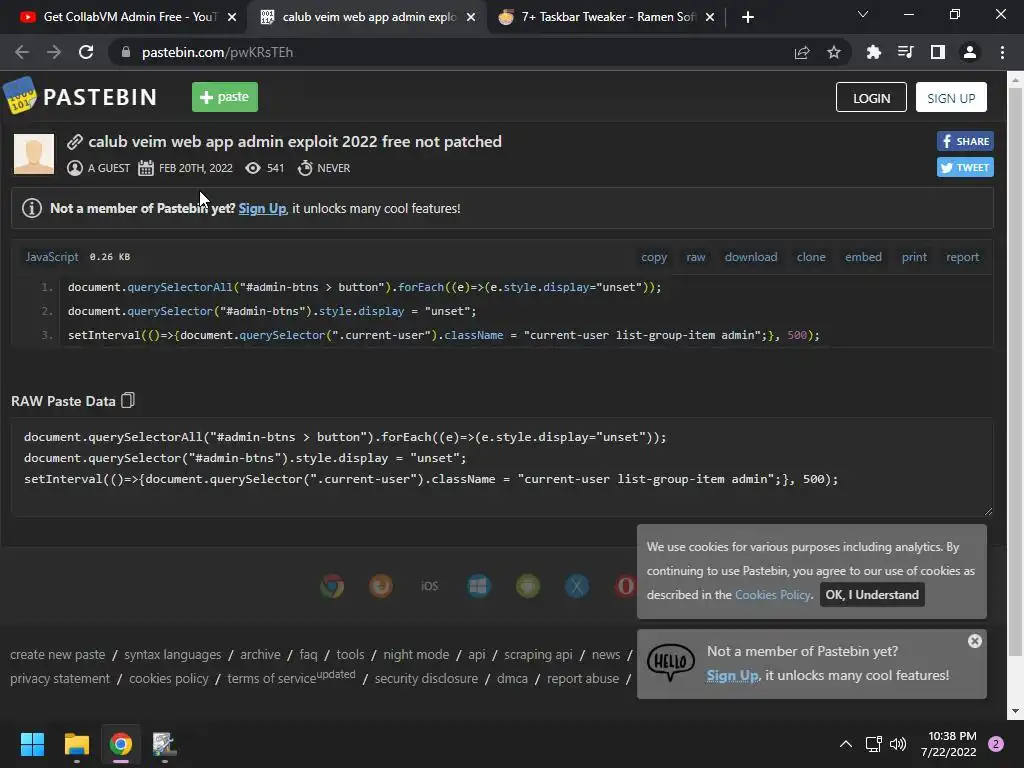
Task: Open the volume control in system tray
Action: pos(898,744)
